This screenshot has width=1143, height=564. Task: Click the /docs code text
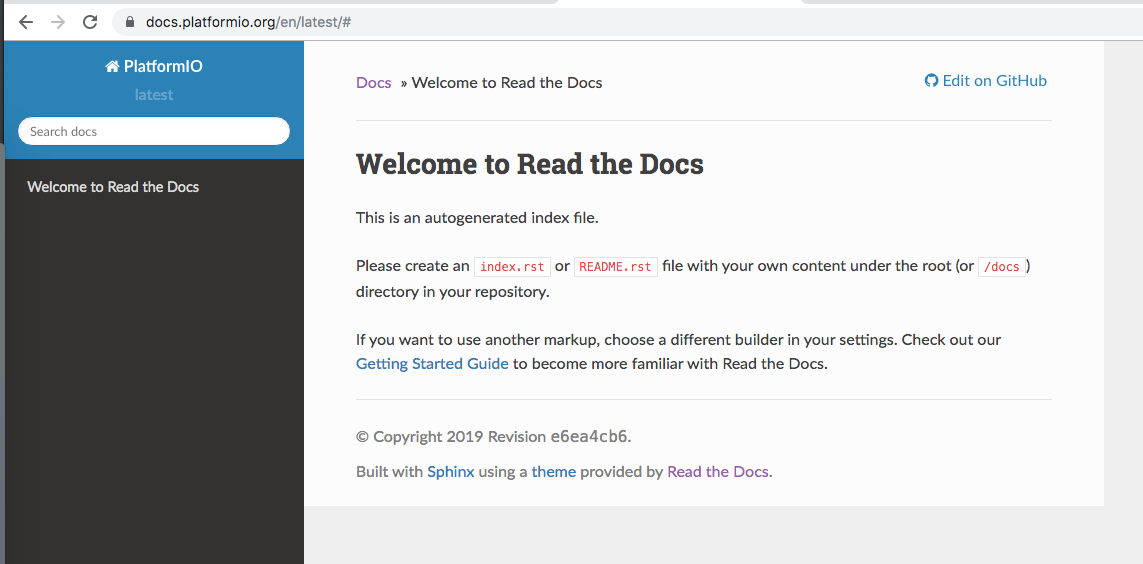click(1002, 267)
